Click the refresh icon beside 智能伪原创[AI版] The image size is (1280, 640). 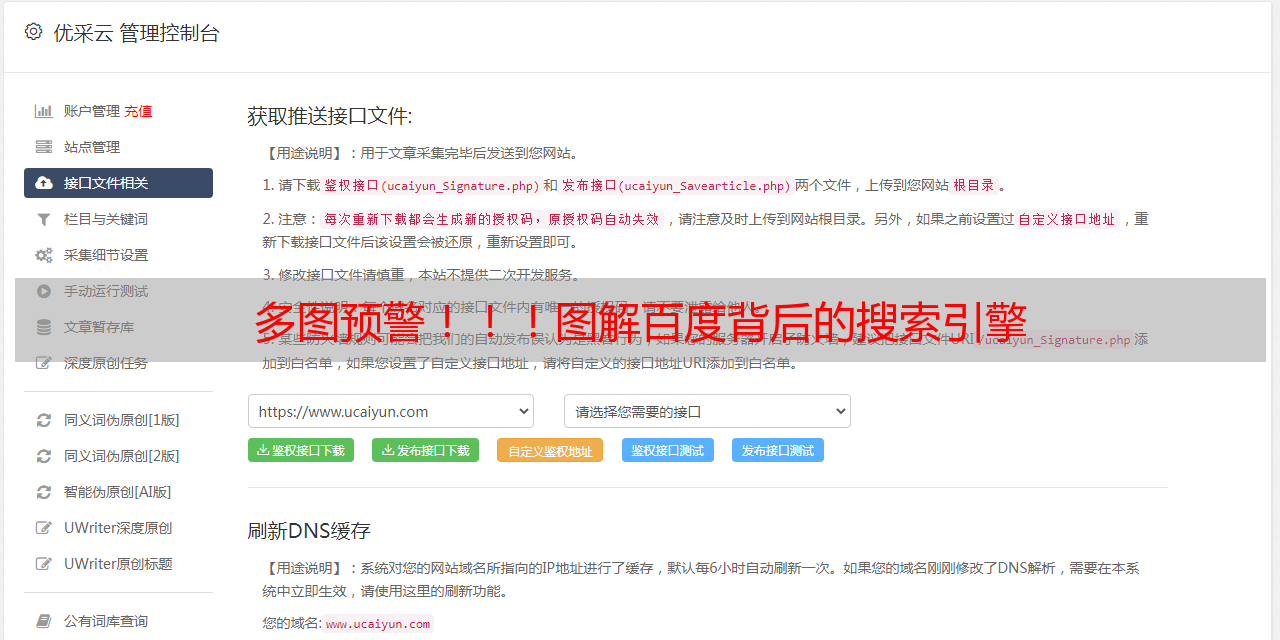coord(44,492)
